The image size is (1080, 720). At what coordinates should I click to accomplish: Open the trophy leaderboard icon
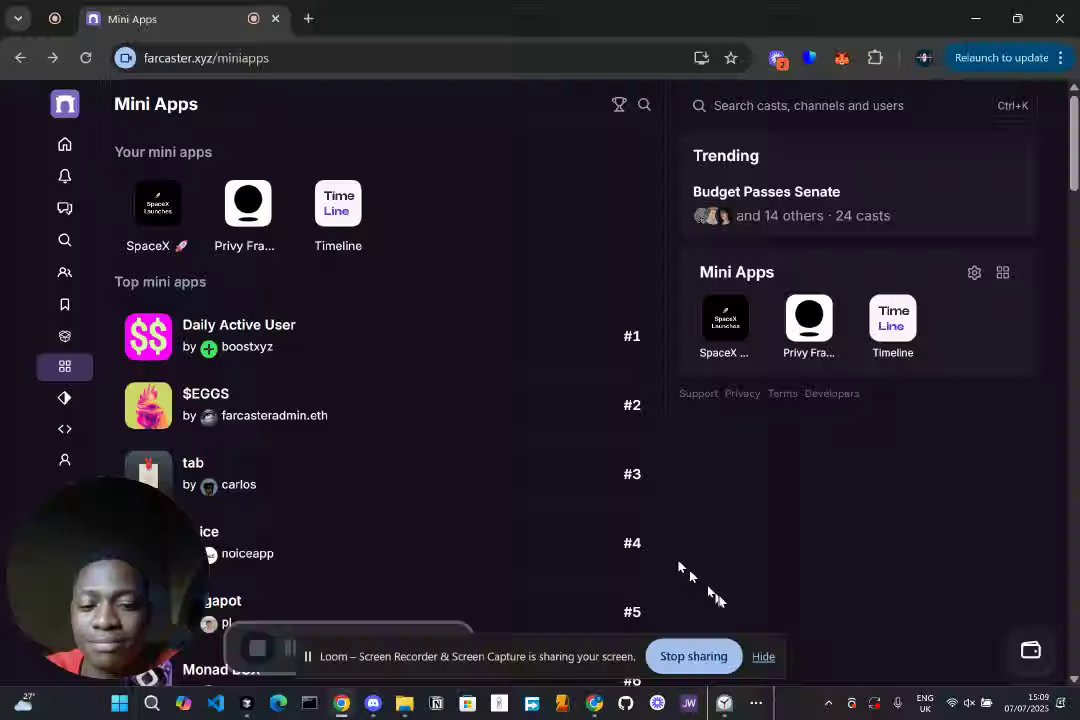pos(619,105)
